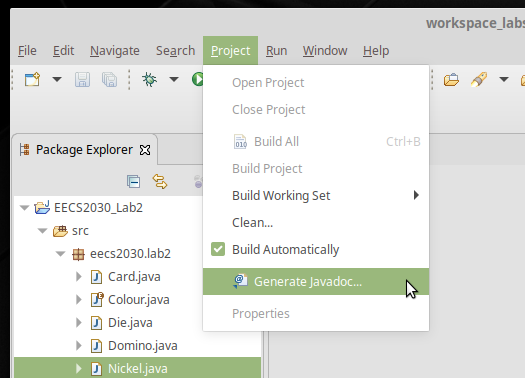Choose Close Project menu entry
This screenshot has width=525, height=378.
point(316,109)
